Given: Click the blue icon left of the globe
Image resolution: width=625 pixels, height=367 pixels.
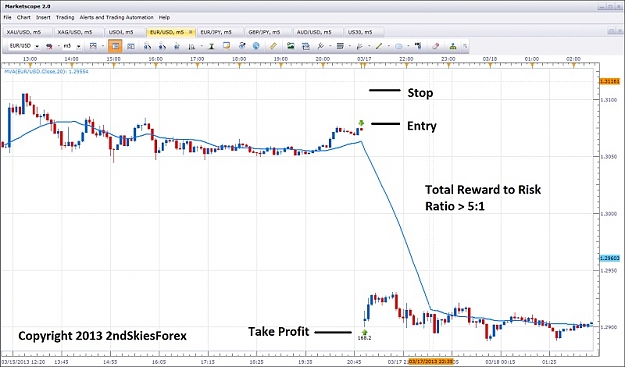Looking at the screenshot, I should click(242, 46).
